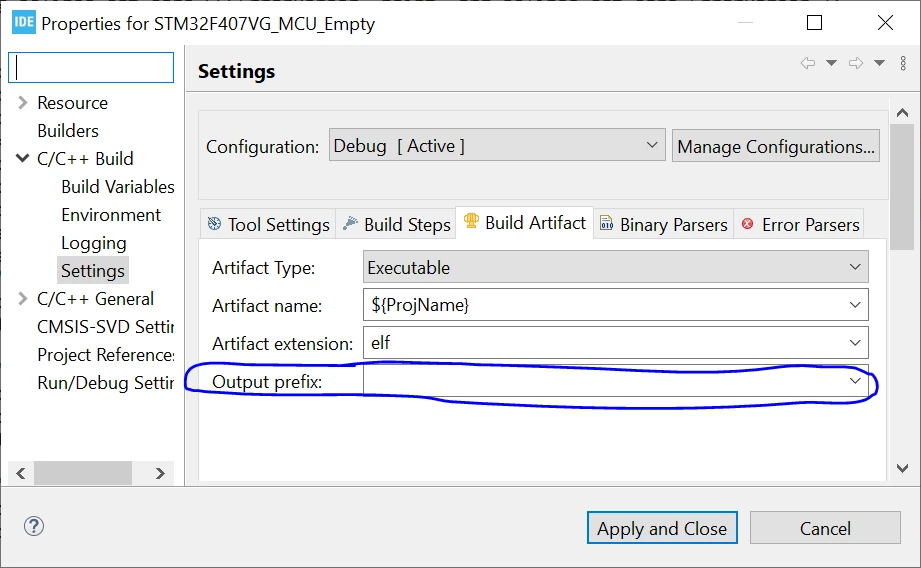
Task: Switch to the Build Artifact tab
Action: (x=525, y=223)
